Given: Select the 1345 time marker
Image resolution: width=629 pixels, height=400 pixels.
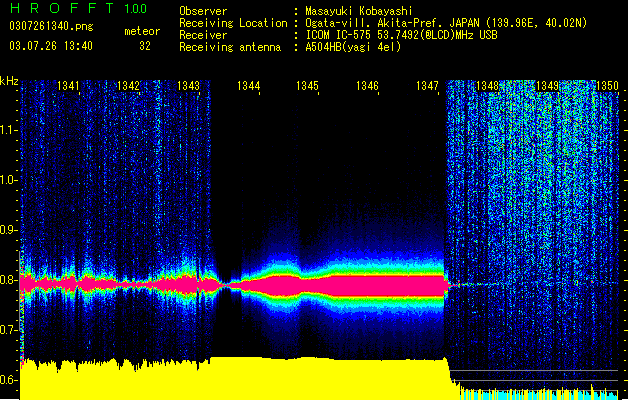Looking at the screenshot, I should pyautogui.click(x=307, y=86).
